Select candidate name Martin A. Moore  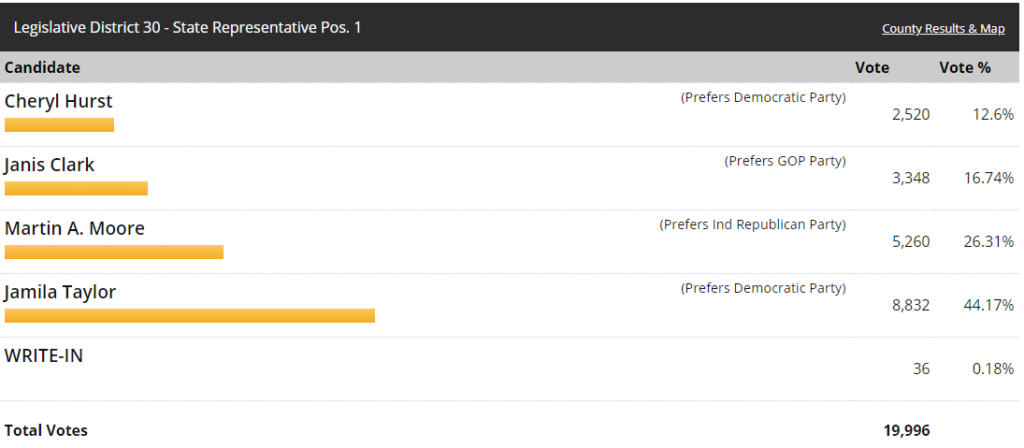tap(75, 229)
